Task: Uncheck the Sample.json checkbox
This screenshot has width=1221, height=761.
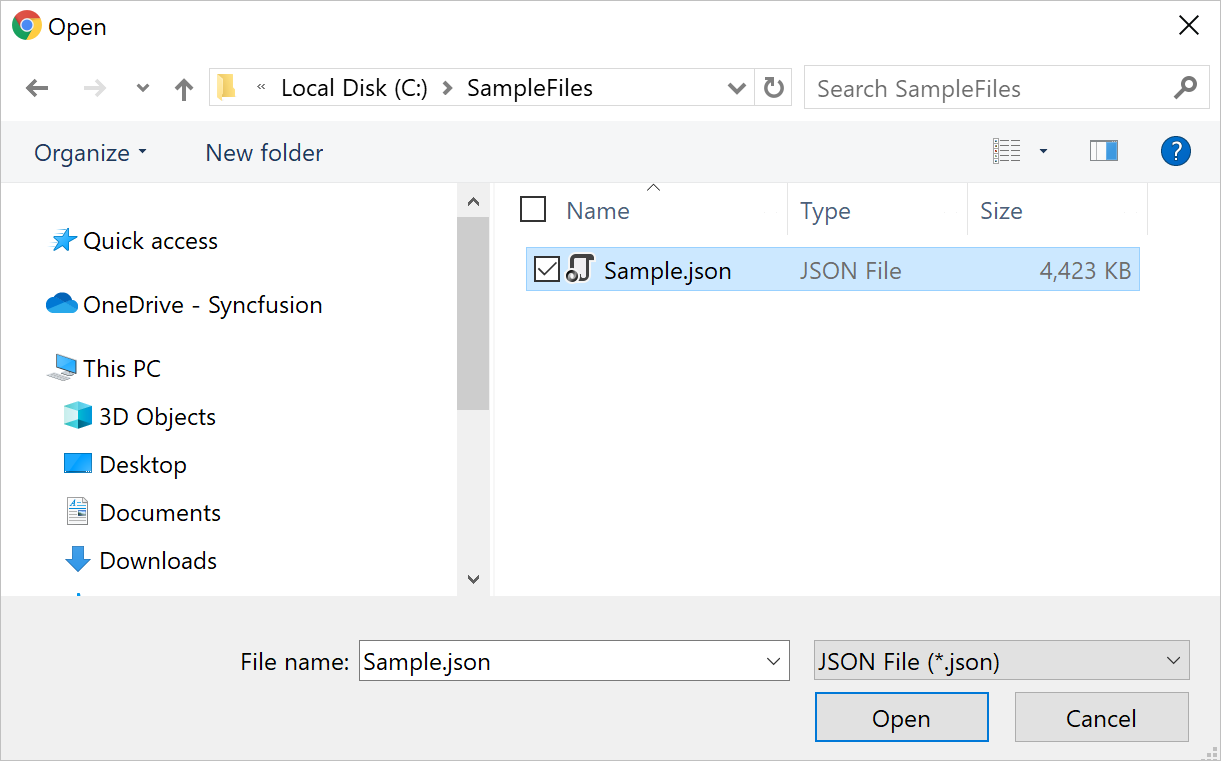Action: click(546, 270)
